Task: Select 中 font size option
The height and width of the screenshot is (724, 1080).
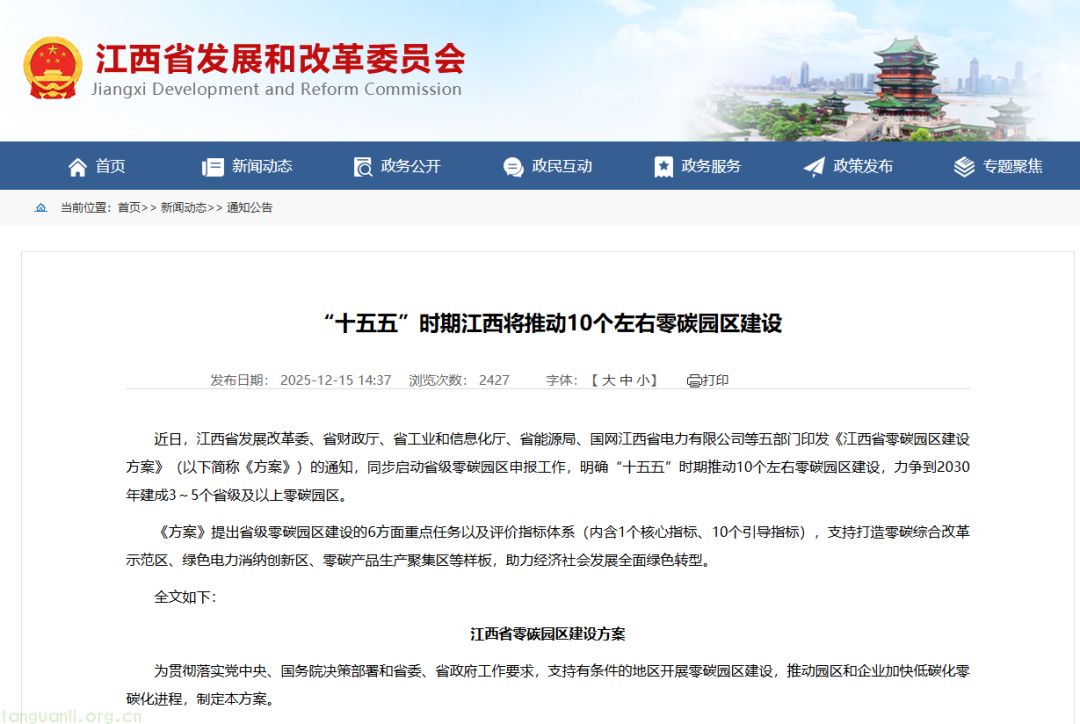Action: click(x=626, y=380)
